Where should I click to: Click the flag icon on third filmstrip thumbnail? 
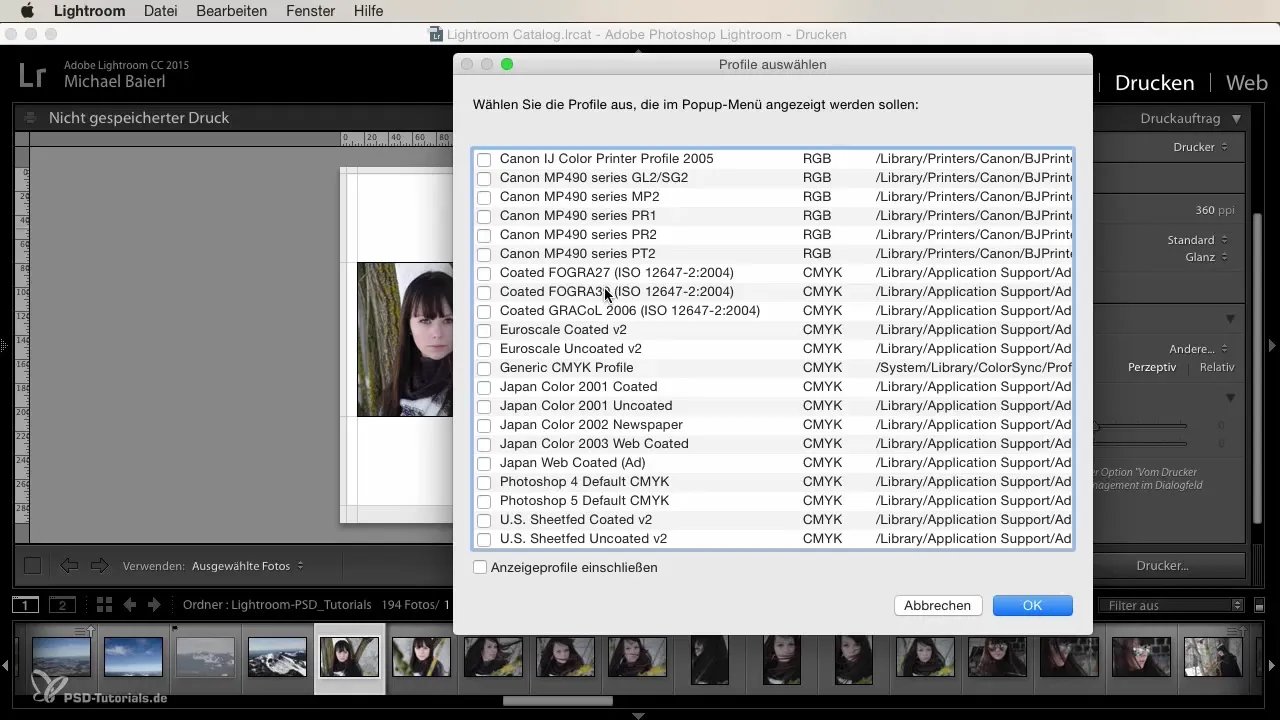point(177,630)
